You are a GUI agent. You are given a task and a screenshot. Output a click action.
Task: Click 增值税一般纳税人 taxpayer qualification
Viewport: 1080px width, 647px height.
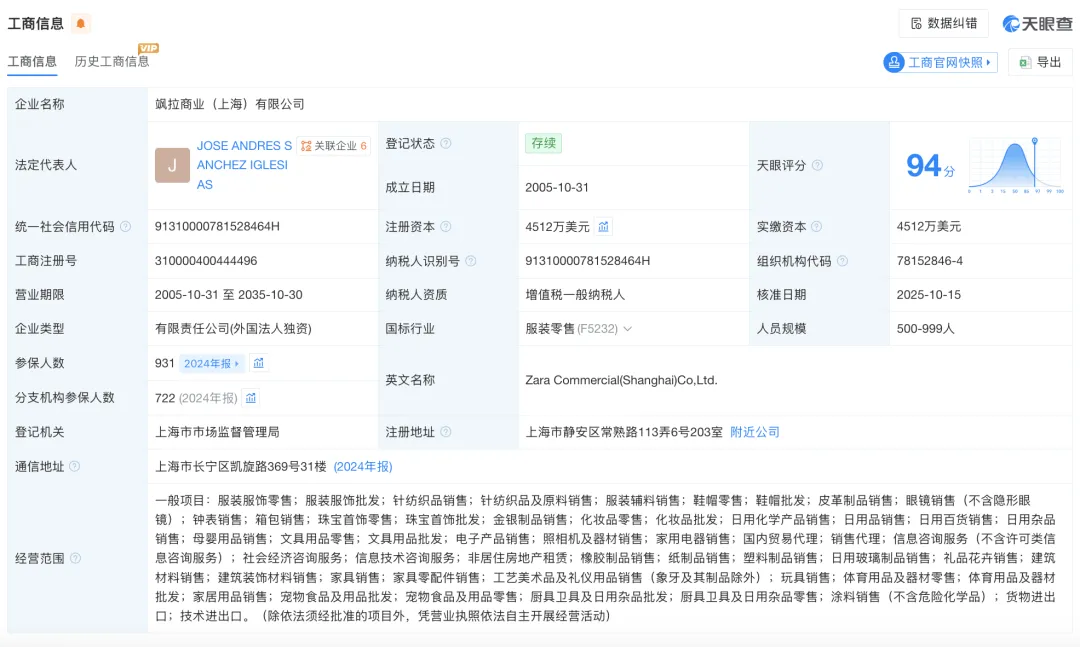coord(575,294)
